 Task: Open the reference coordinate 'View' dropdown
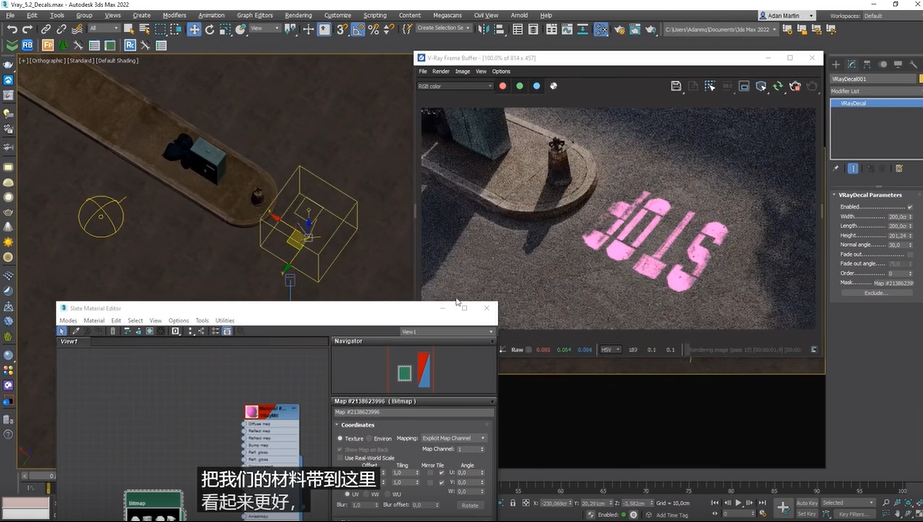(265, 28)
